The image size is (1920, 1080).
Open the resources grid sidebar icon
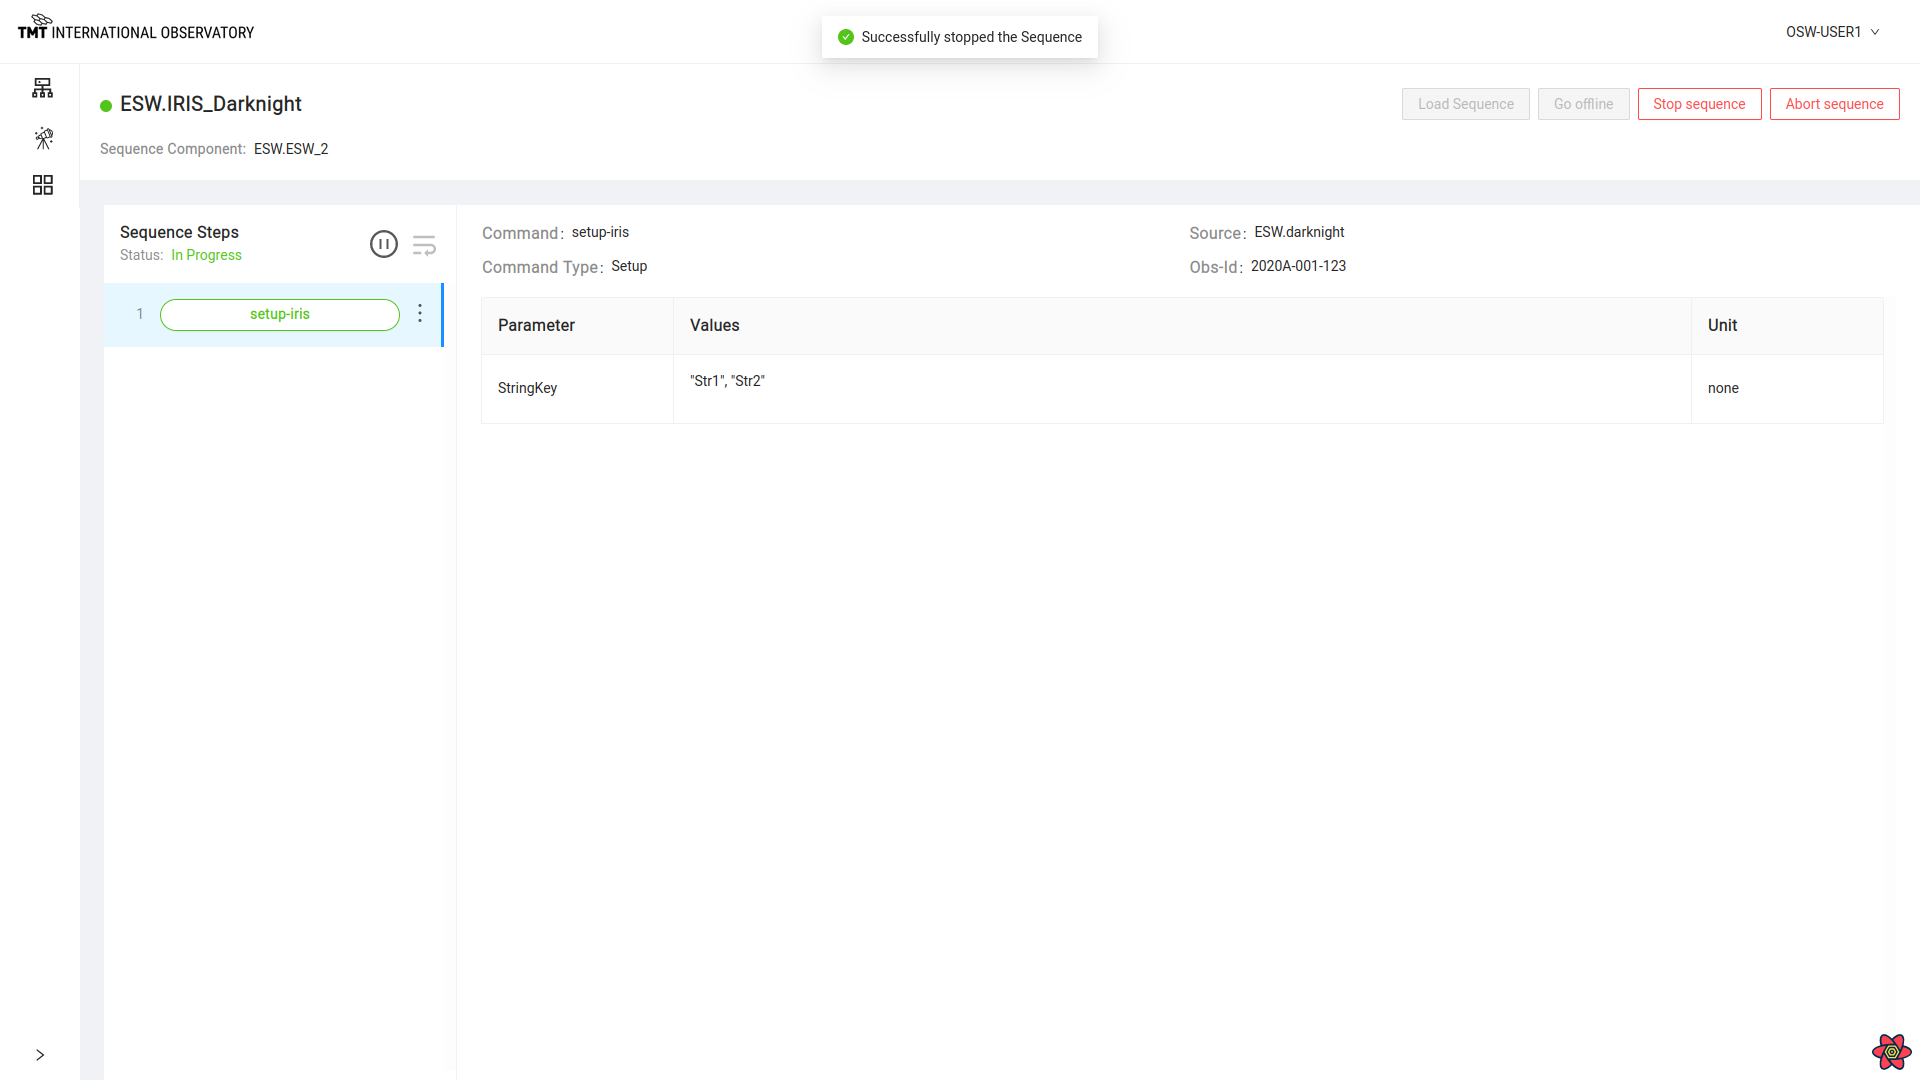pos(43,185)
